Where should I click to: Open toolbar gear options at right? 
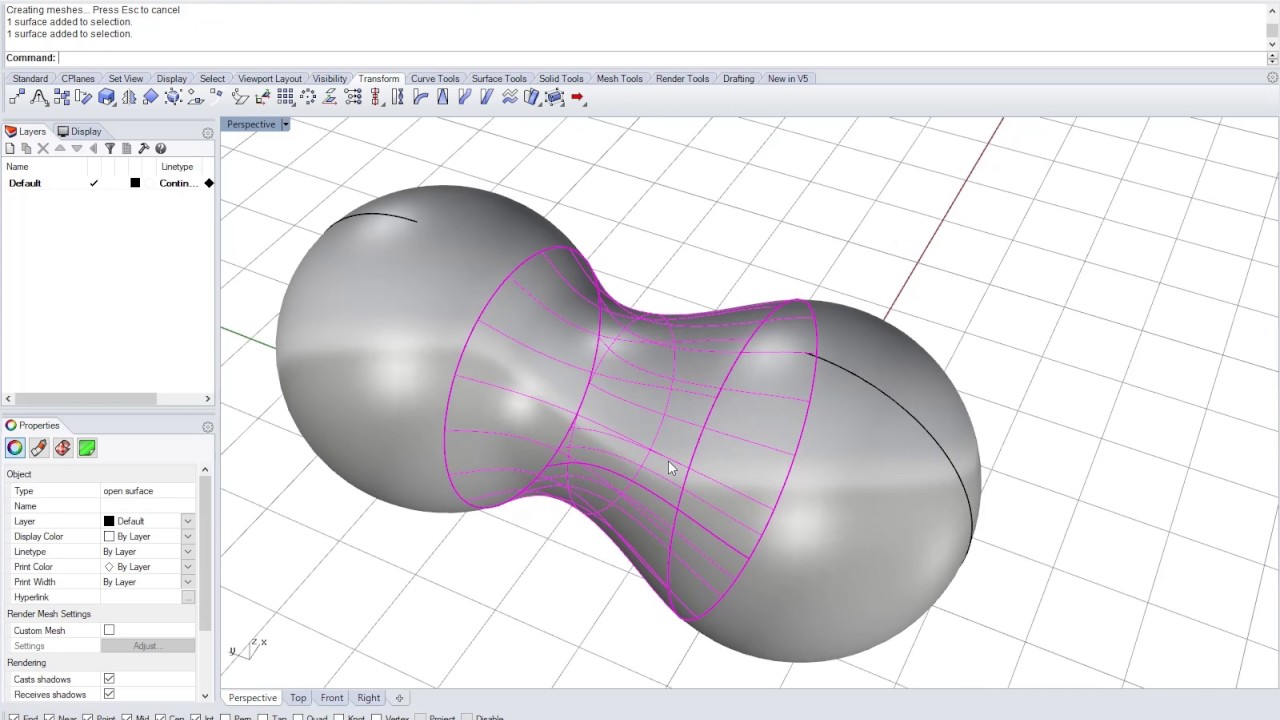pyautogui.click(x=1272, y=78)
